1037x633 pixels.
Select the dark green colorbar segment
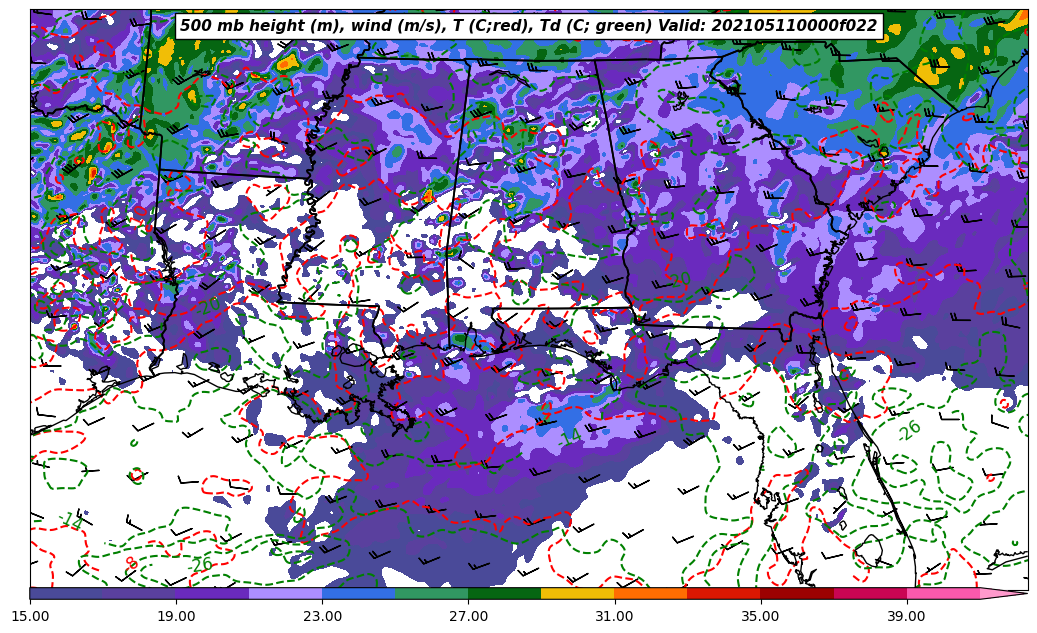pos(504,593)
